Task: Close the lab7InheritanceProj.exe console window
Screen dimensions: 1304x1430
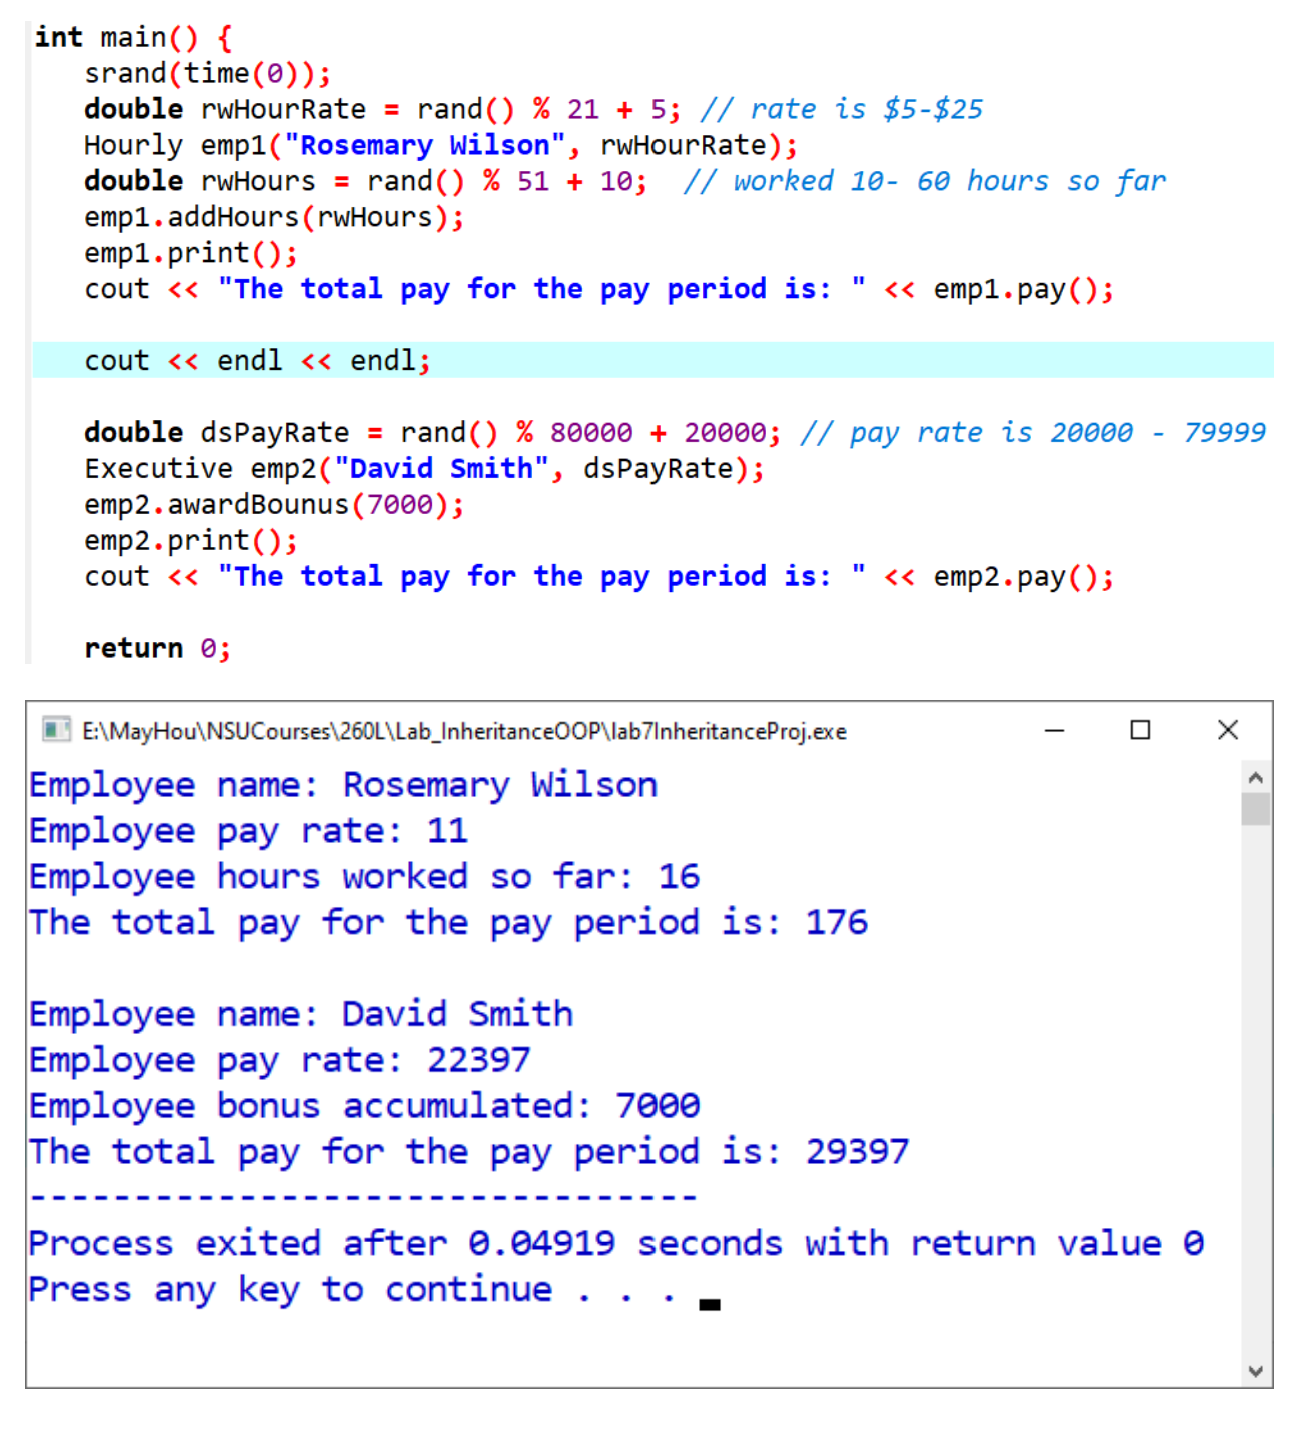Action: coord(1228,730)
